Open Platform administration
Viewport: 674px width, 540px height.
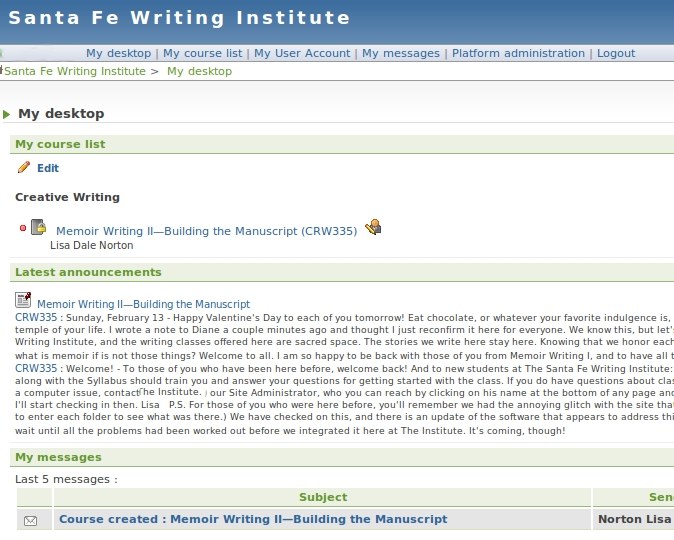519,53
